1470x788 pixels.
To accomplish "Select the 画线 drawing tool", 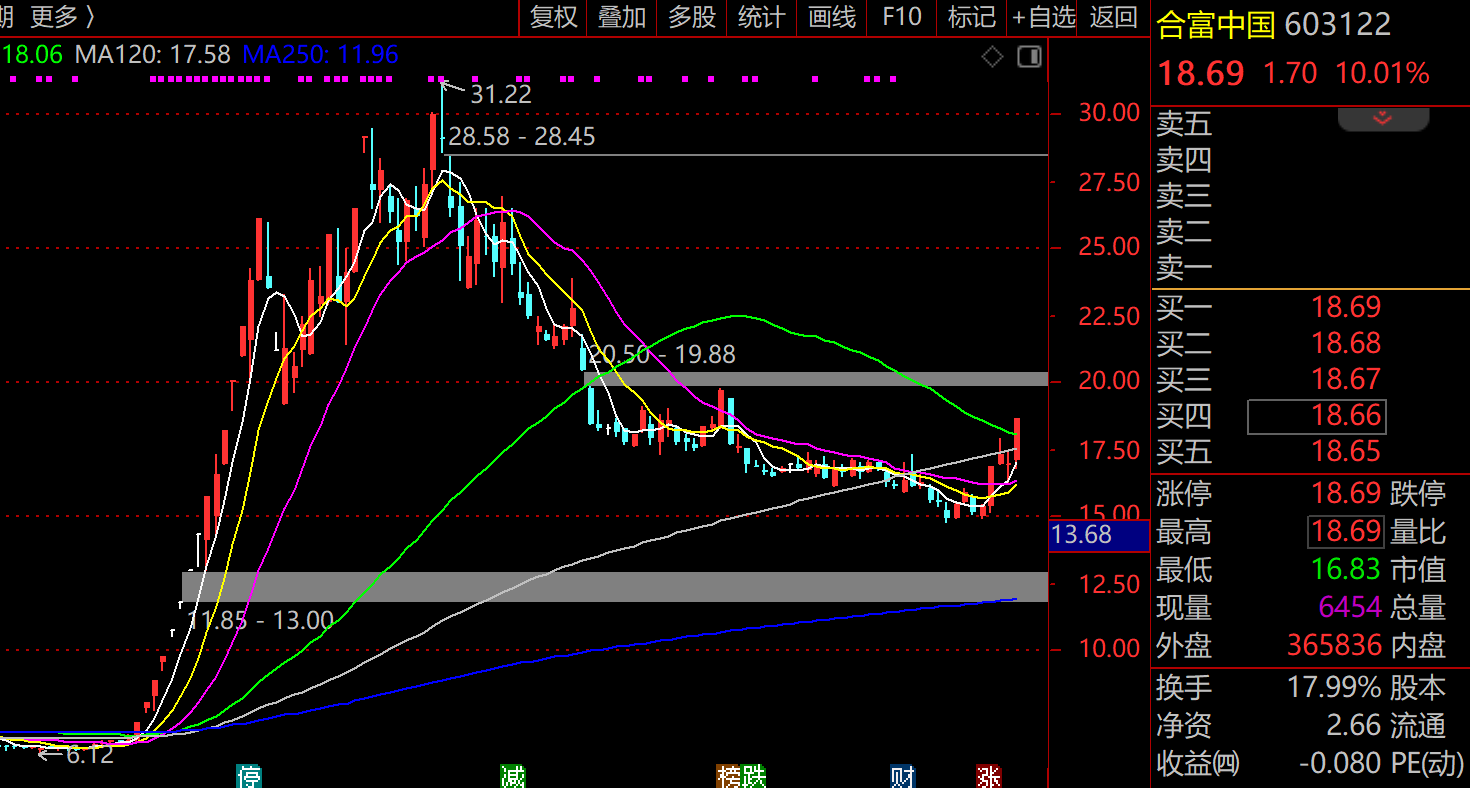I will (832, 17).
